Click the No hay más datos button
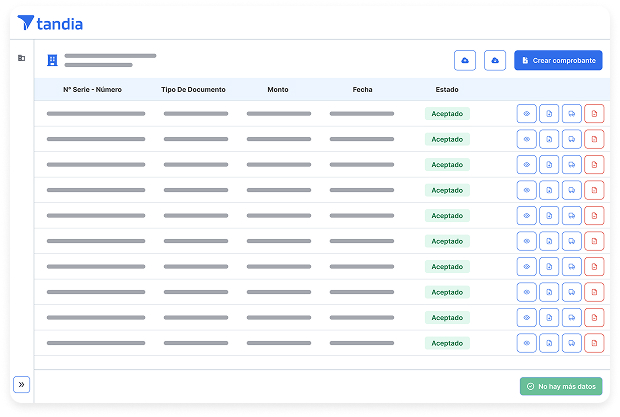The height and width of the screenshot is (417, 620). point(561,386)
